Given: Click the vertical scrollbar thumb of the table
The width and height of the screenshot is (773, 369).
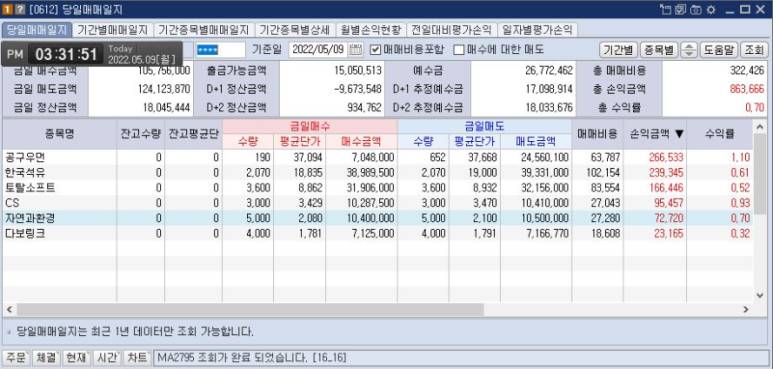Looking at the screenshot, I should click(760, 174).
